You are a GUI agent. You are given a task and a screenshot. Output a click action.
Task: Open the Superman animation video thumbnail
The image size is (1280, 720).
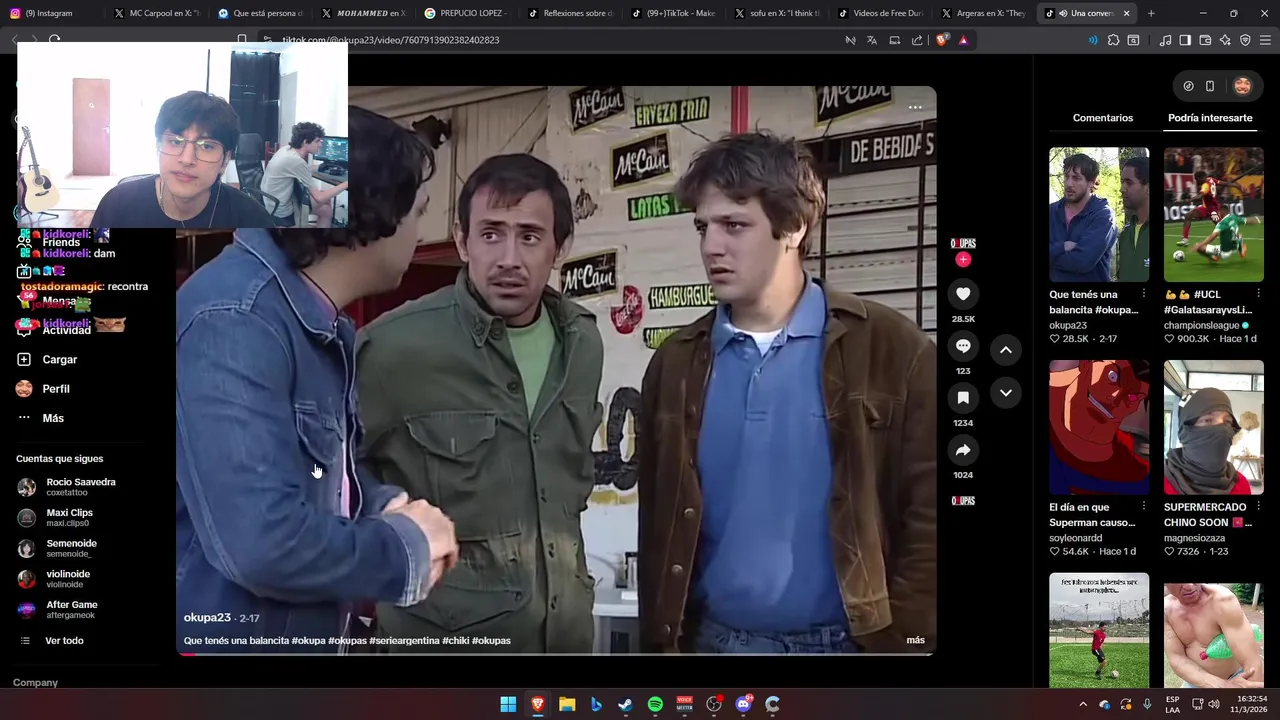click(x=1099, y=427)
